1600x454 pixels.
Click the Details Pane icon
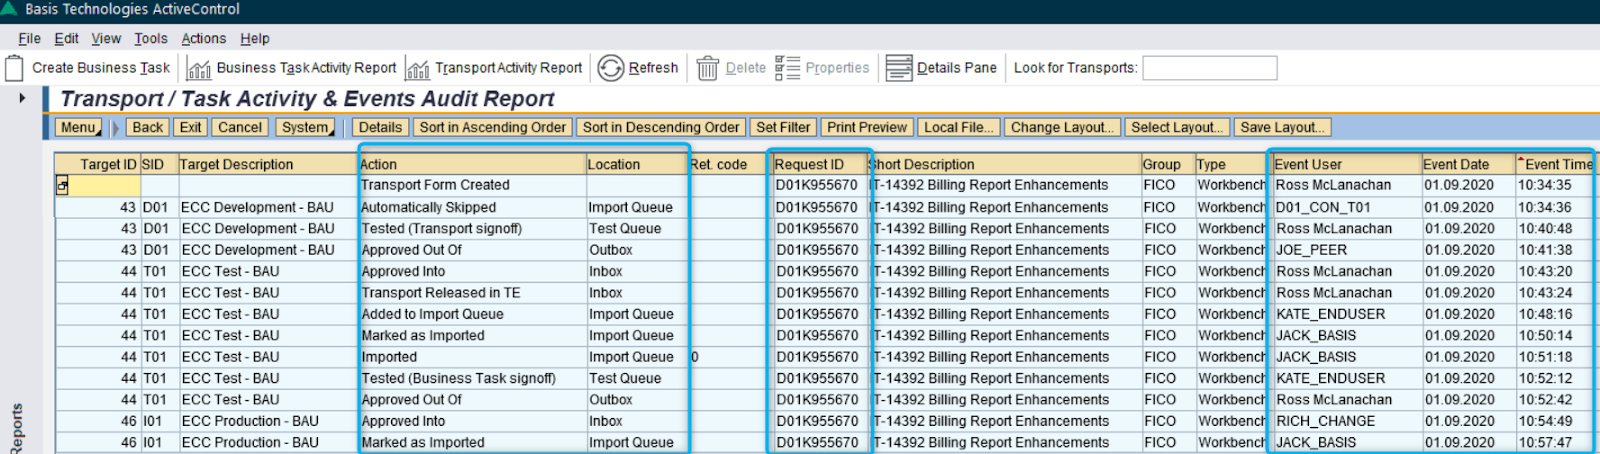coord(899,68)
